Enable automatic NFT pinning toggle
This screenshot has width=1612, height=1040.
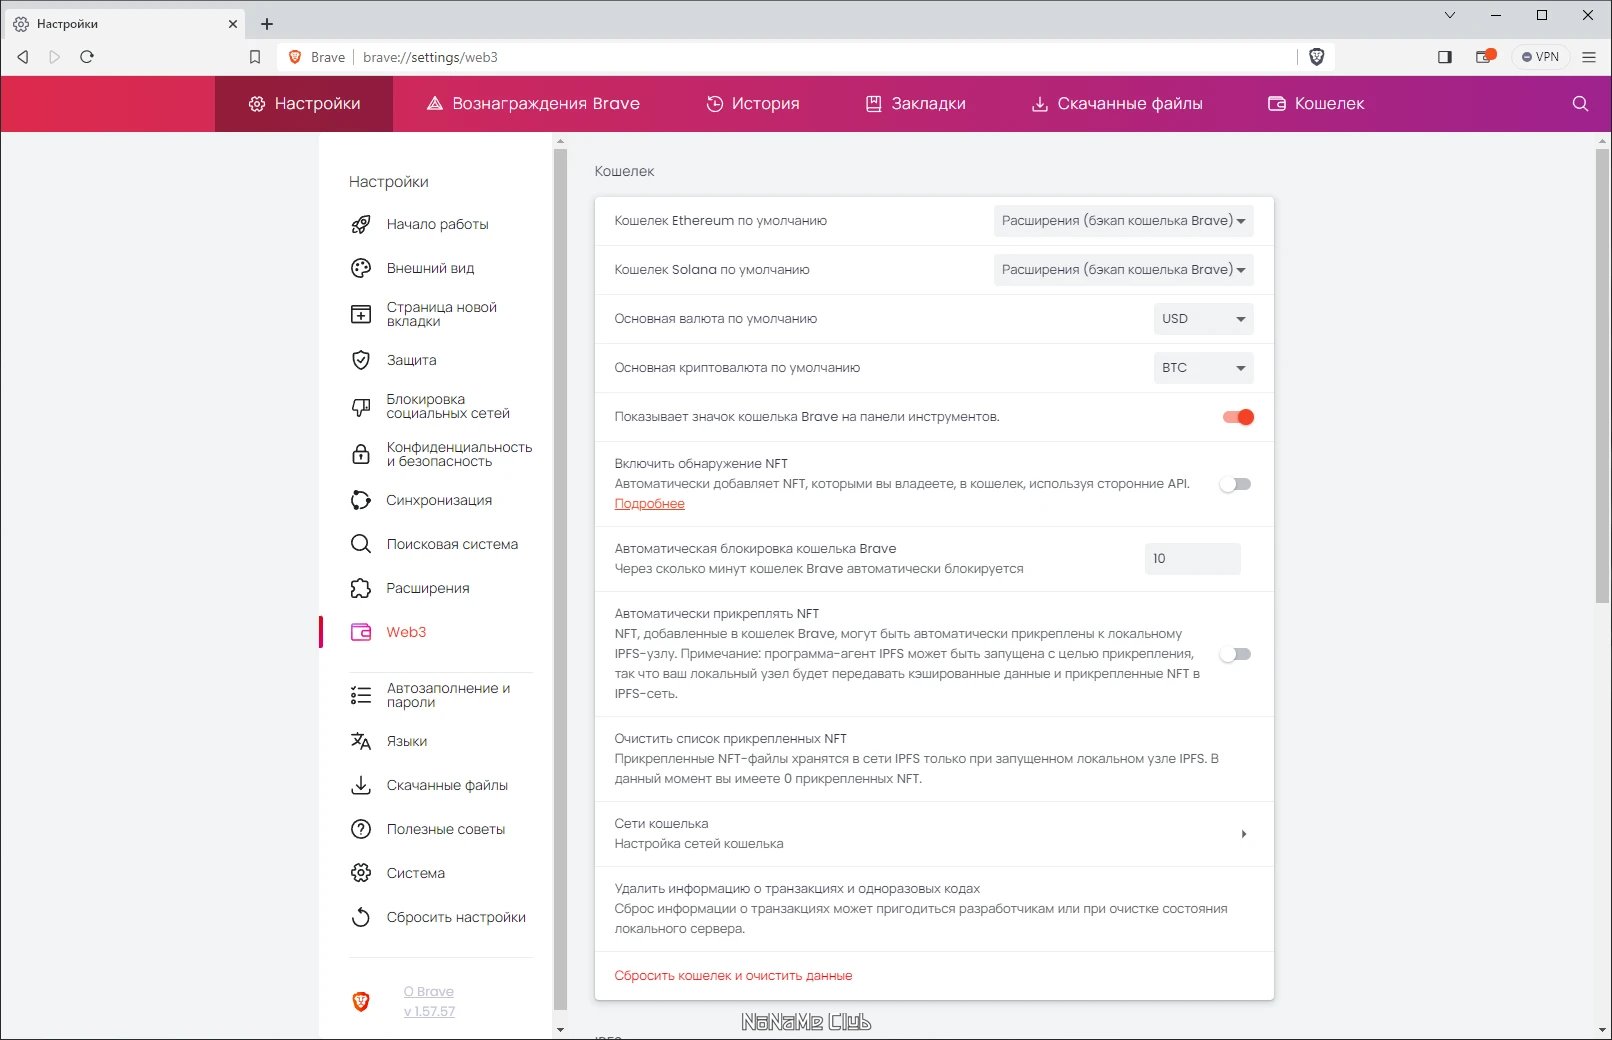[x=1236, y=654]
